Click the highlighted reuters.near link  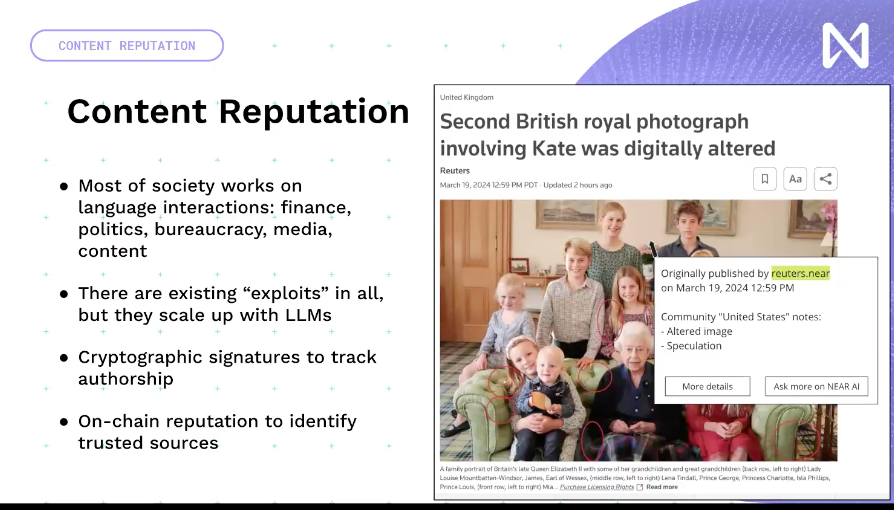tap(800, 273)
